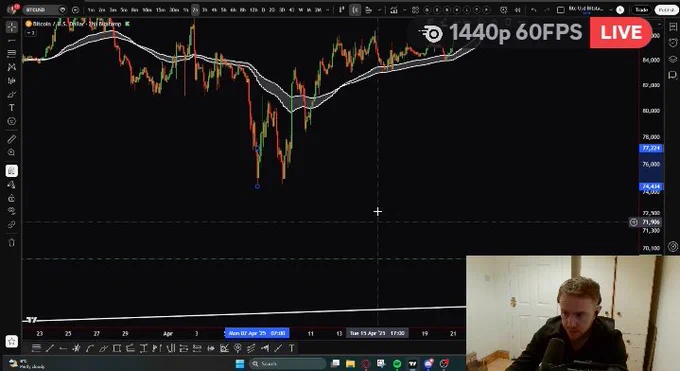The height and width of the screenshot is (371, 680).
Task: Switch to the 1m timeframe
Action: click(91, 10)
